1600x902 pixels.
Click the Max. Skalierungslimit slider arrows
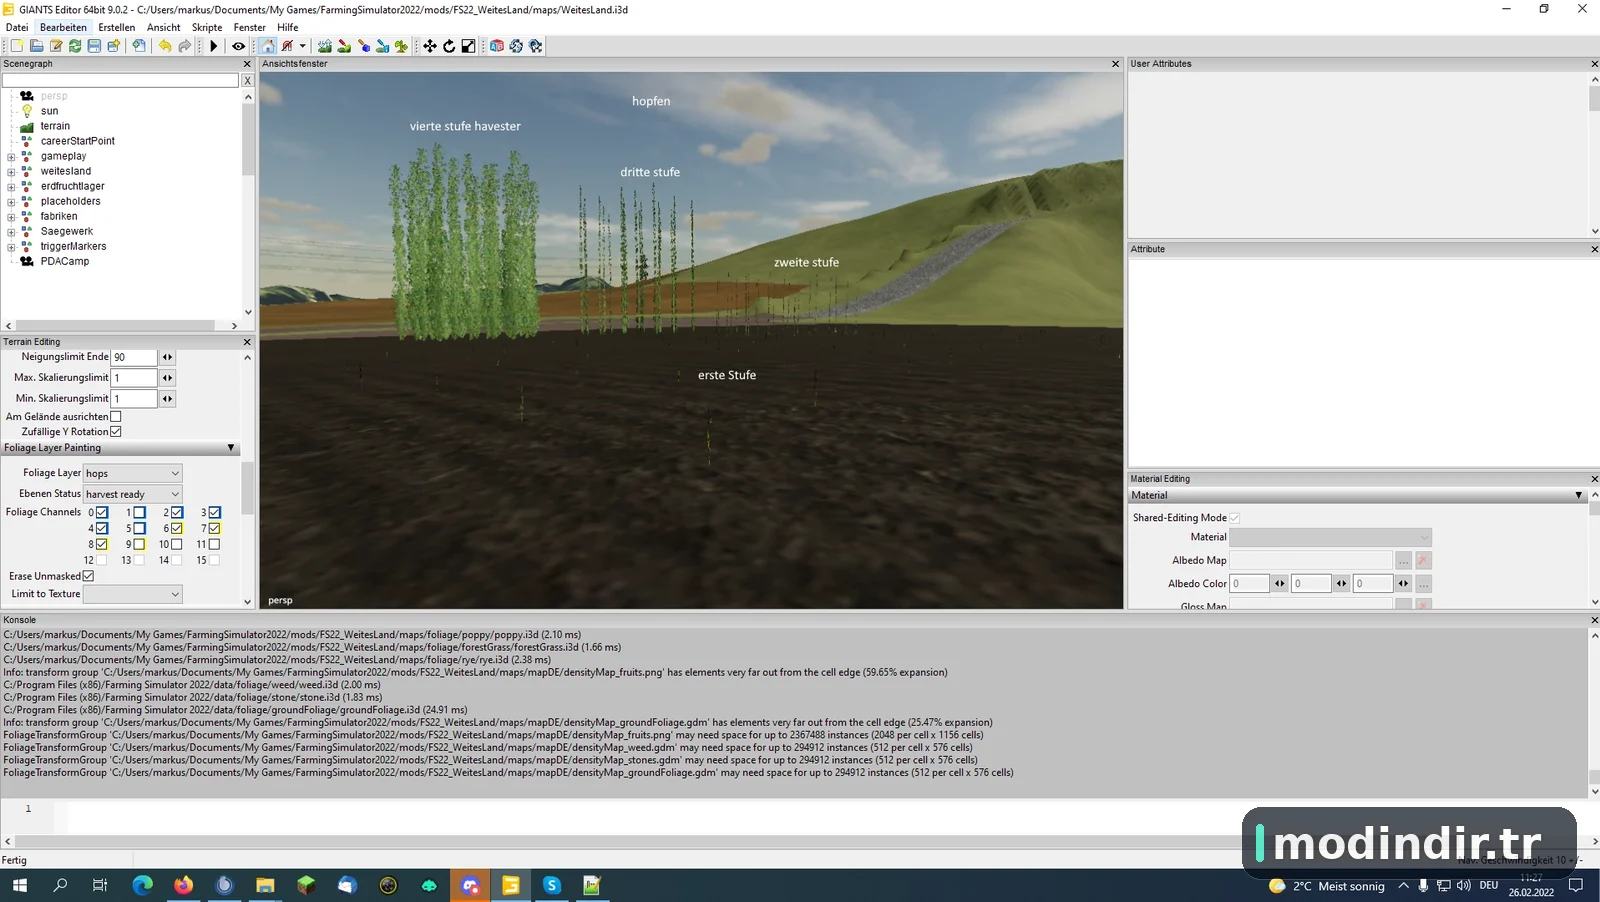click(x=167, y=378)
